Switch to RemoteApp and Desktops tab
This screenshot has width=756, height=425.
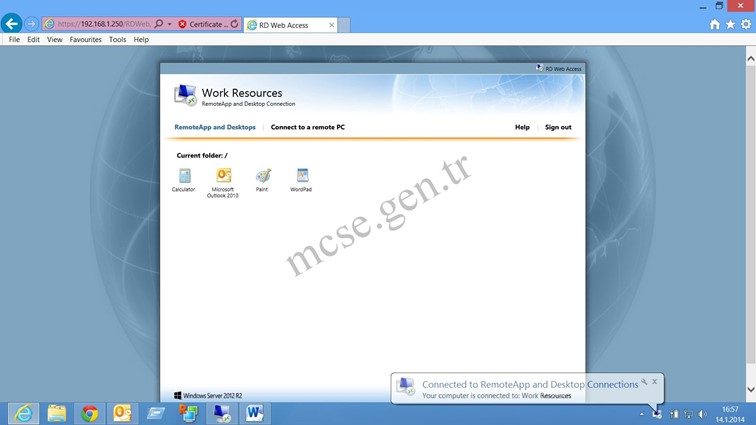(x=215, y=127)
